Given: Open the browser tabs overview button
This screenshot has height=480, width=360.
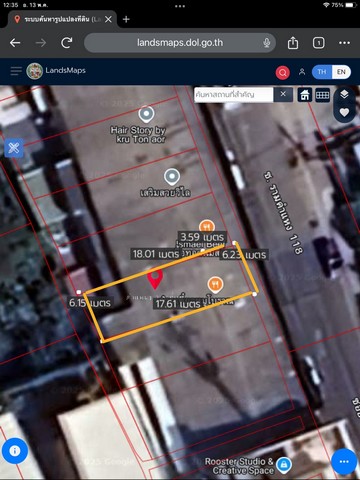Looking at the screenshot, I should (x=318, y=43).
